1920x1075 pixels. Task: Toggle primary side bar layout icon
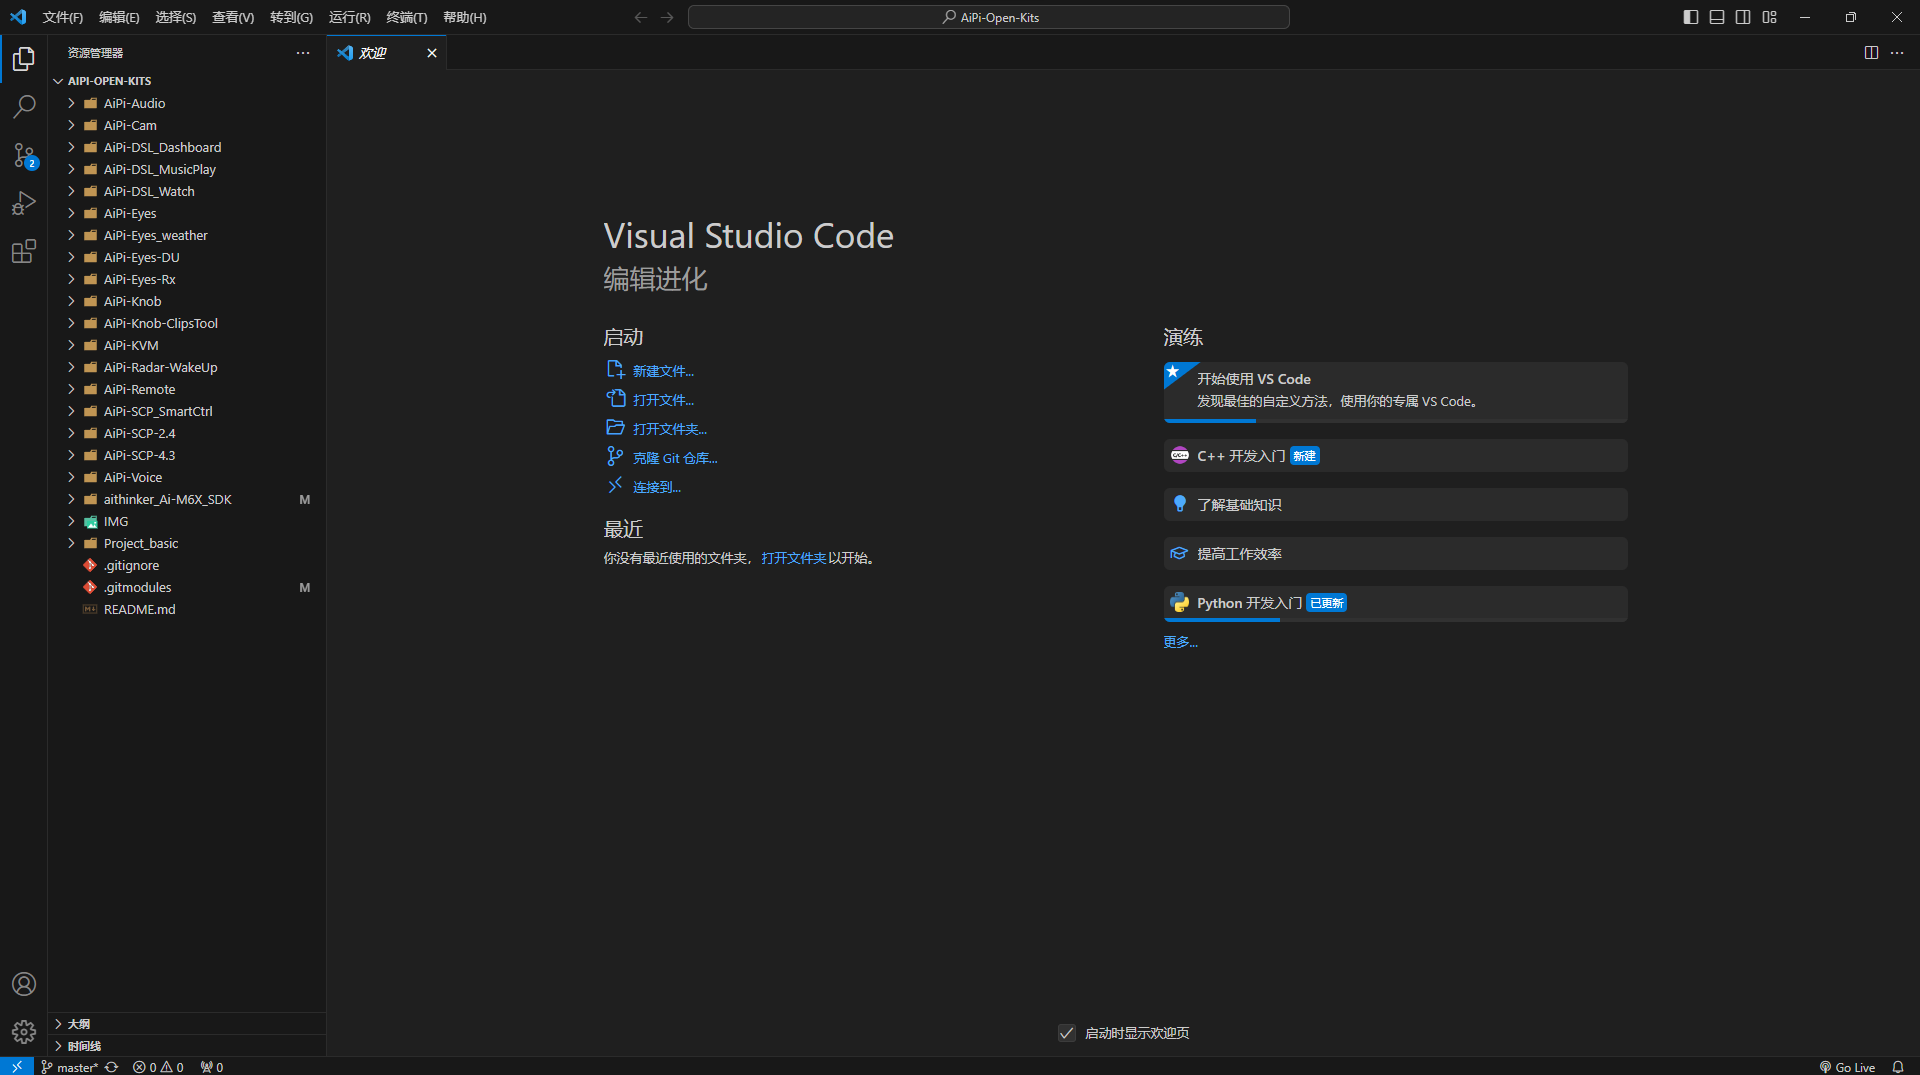(1691, 17)
